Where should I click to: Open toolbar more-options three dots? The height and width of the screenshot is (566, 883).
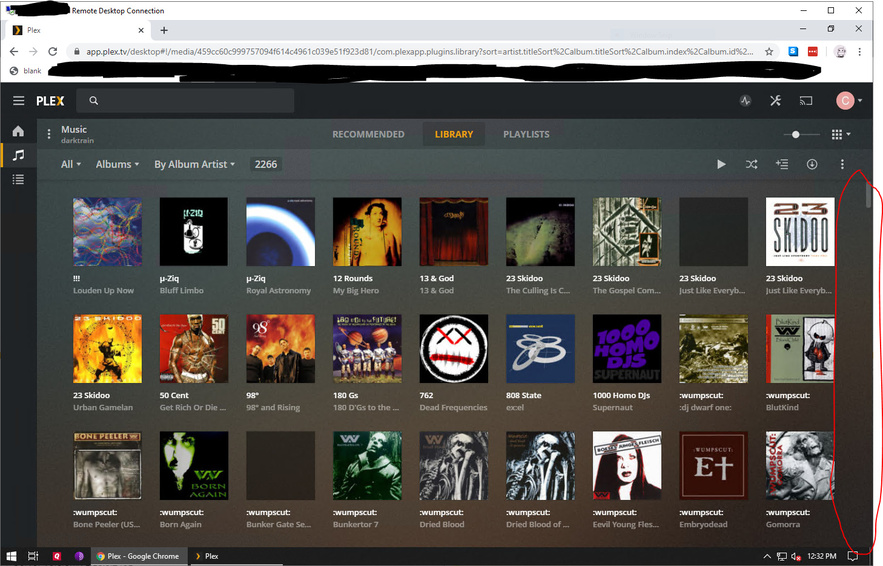[842, 164]
